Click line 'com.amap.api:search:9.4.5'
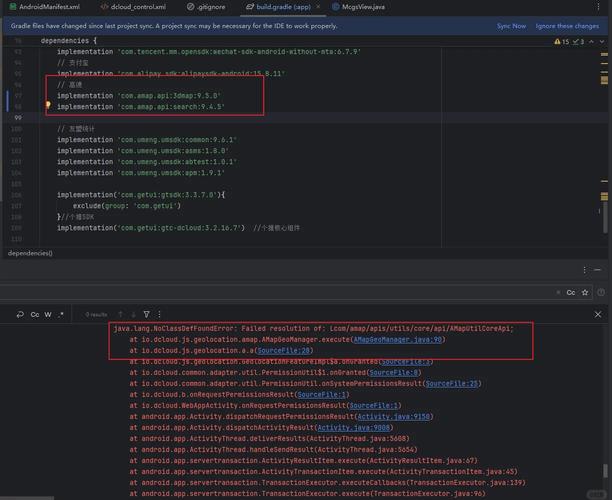The width and height of the screenshot is (612, 500). pos(141,107)
